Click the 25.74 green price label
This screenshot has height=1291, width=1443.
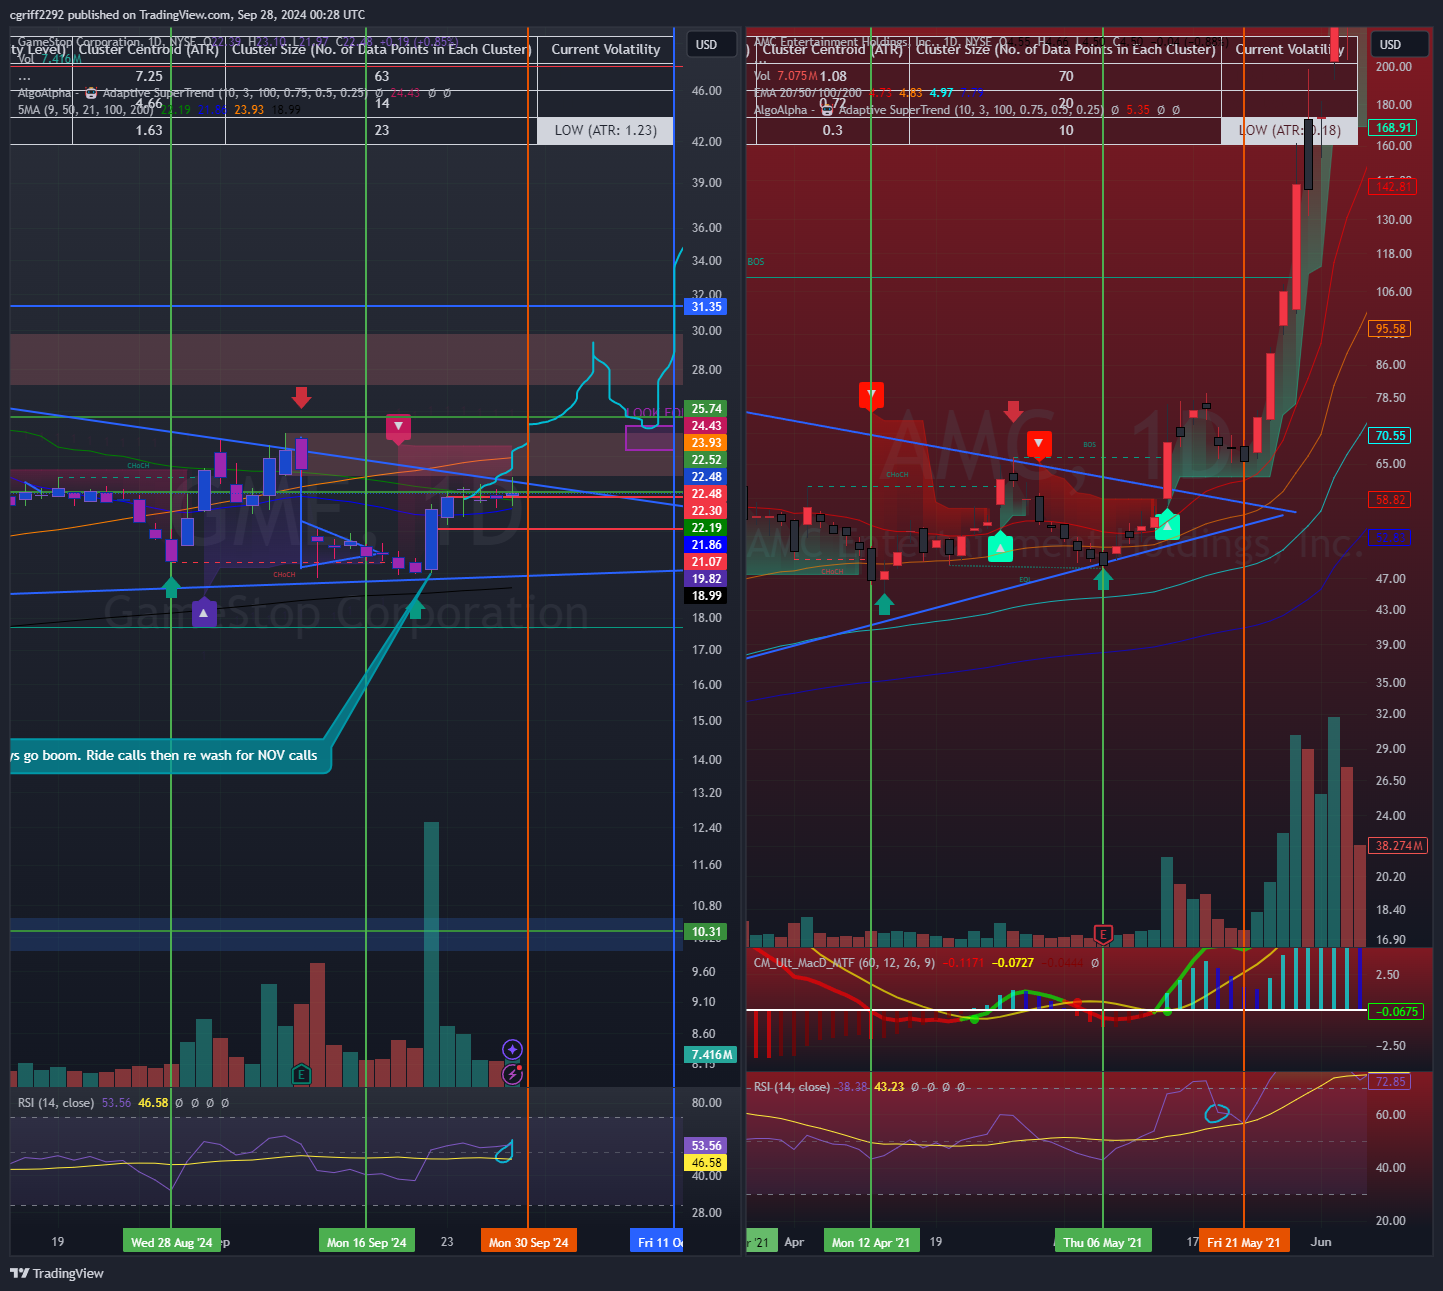(707, 409)
